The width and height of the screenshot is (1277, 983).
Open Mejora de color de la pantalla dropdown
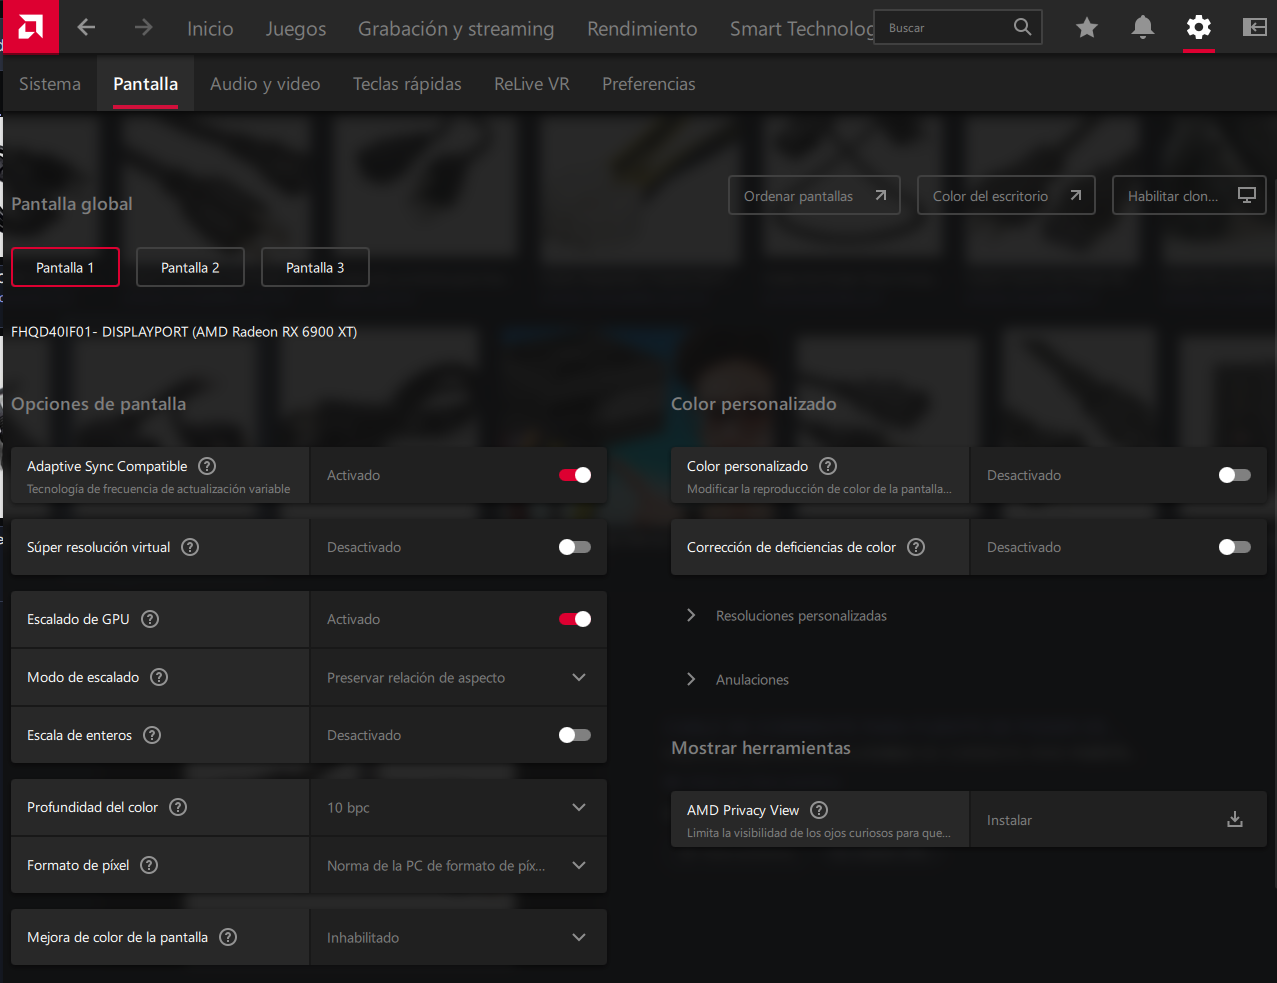point(458,937)
